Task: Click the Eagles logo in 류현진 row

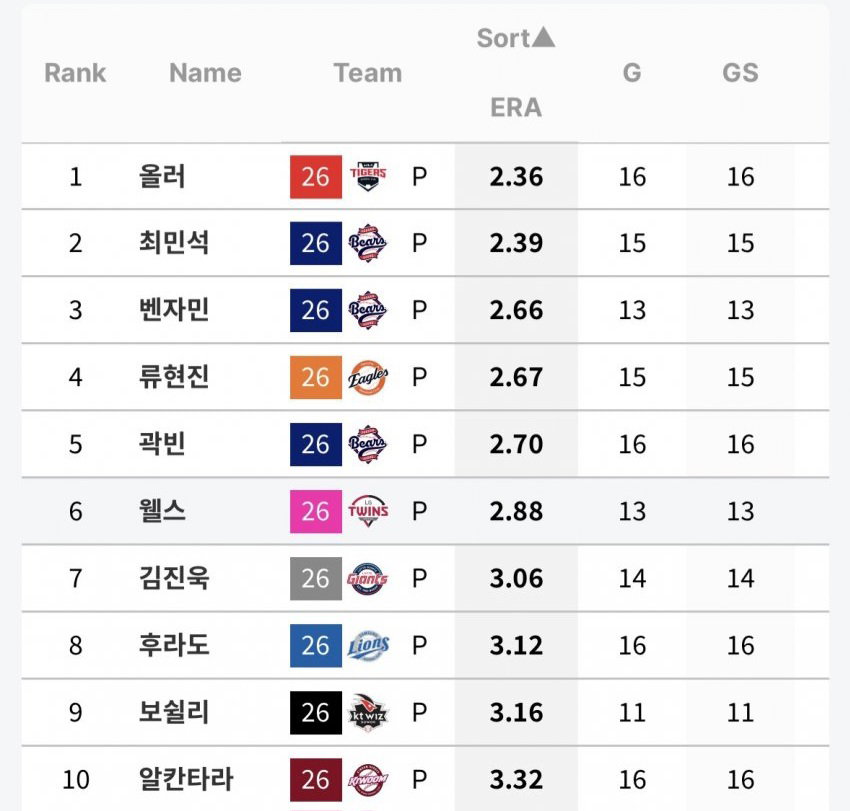Action: [x=368, y=377]
